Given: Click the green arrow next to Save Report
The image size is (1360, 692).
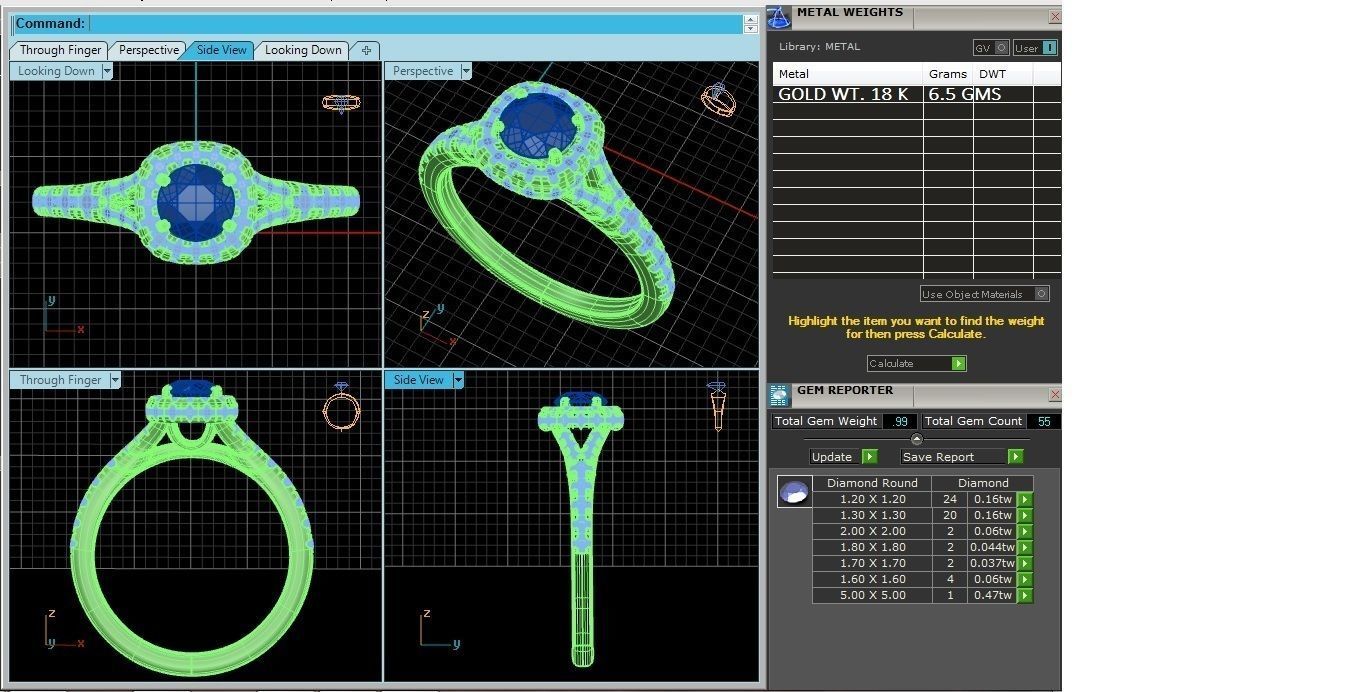Looking at the screenshot, I should point(1015,457).
